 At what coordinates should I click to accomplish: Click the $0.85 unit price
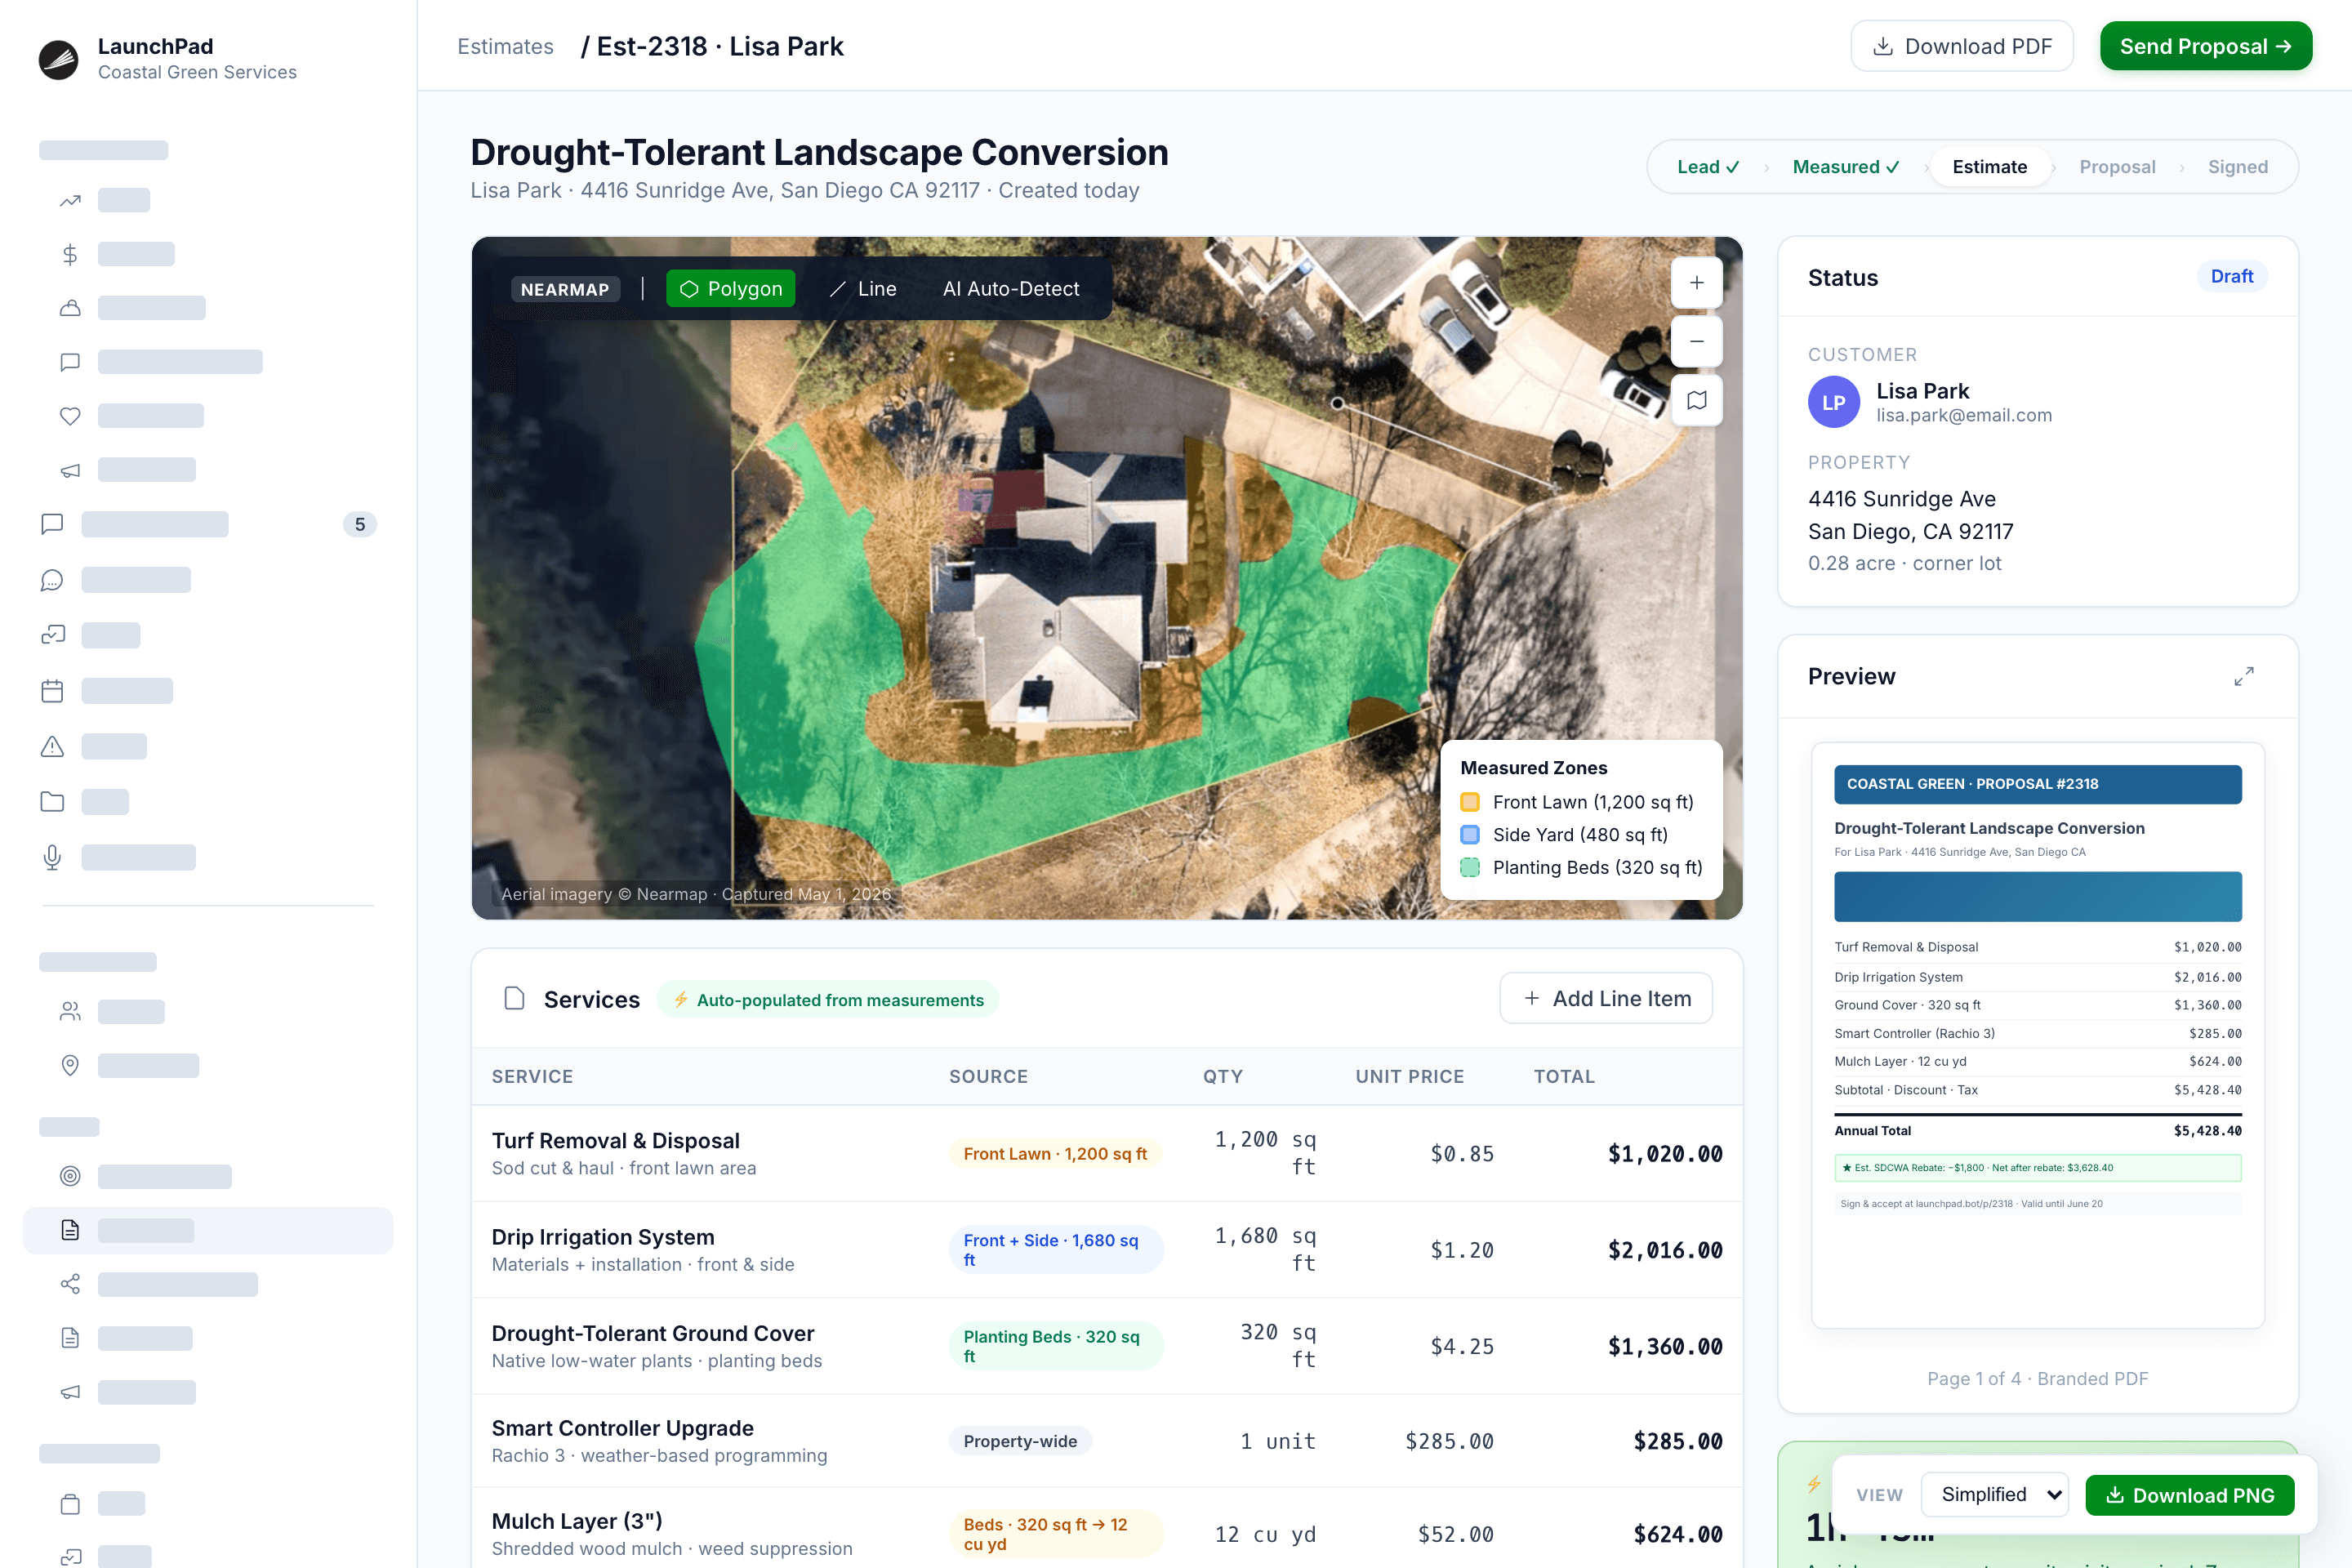(1462, 1154)
